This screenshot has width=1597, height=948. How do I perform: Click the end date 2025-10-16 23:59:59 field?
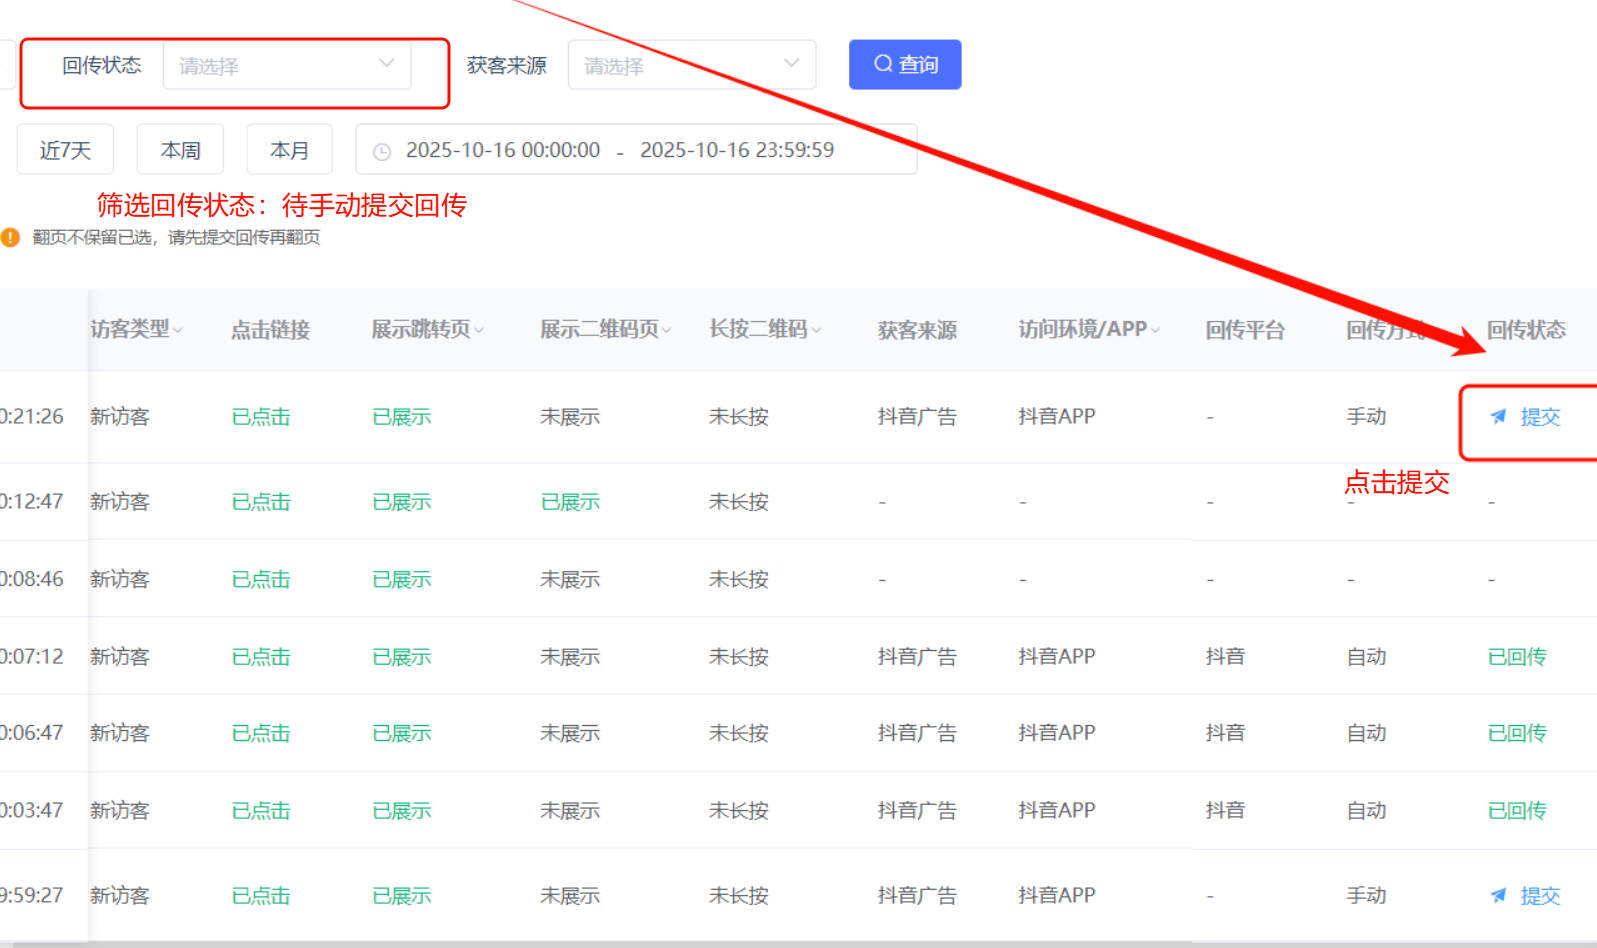point(736,150)
